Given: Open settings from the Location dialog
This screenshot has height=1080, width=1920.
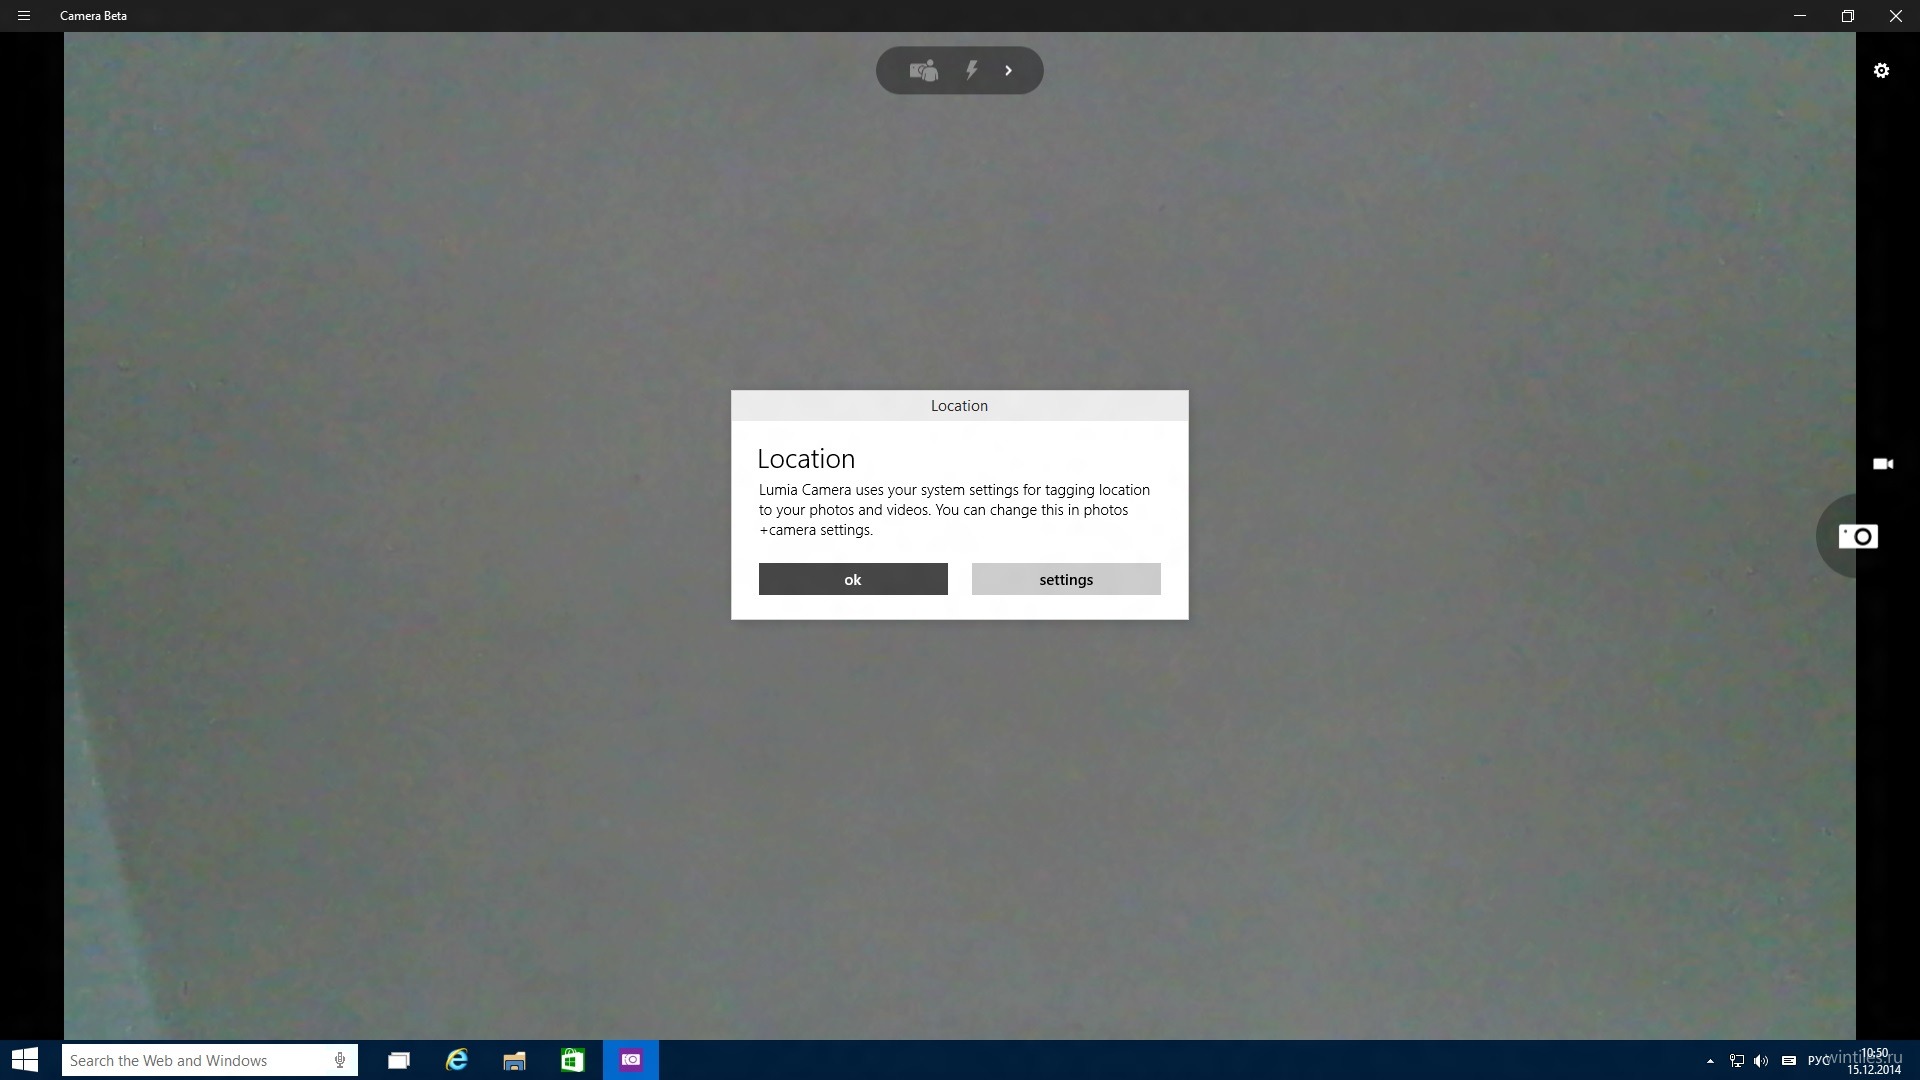Looking at the screenshot, I should coord(1066,579).
